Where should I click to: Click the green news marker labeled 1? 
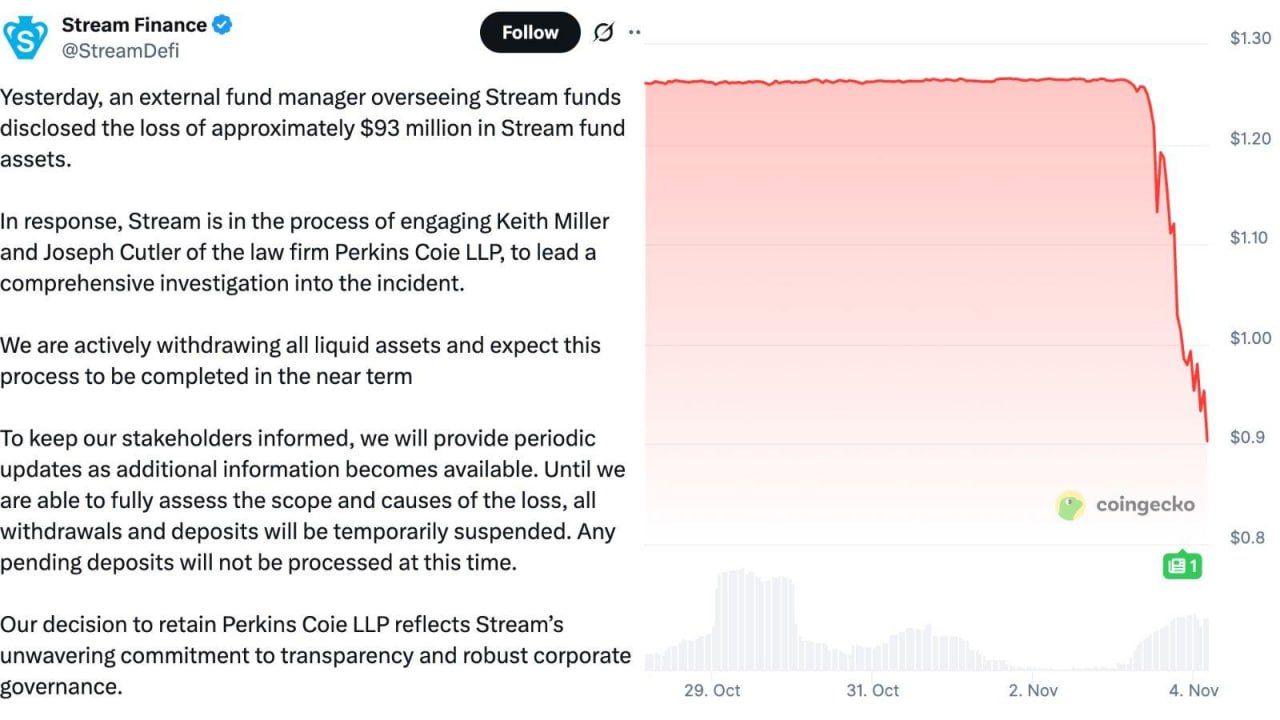tap(1181, 565)
